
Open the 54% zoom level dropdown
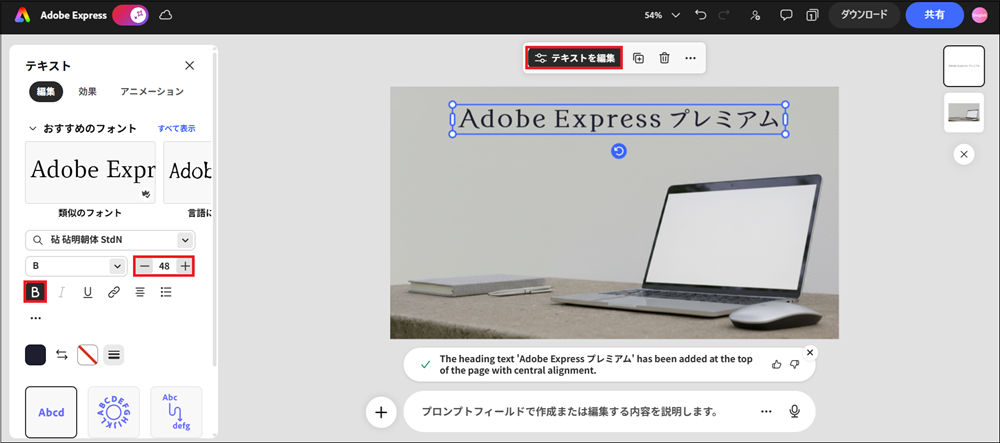(x=663, y=15)
